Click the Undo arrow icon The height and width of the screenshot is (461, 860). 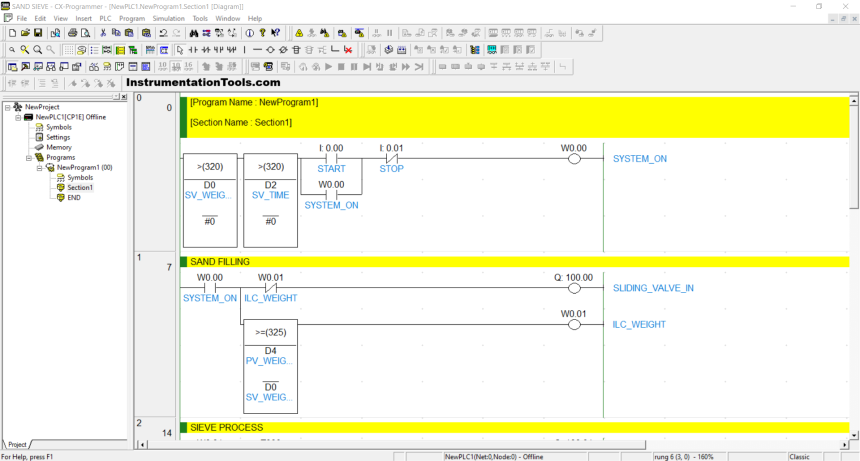[163, 33]
